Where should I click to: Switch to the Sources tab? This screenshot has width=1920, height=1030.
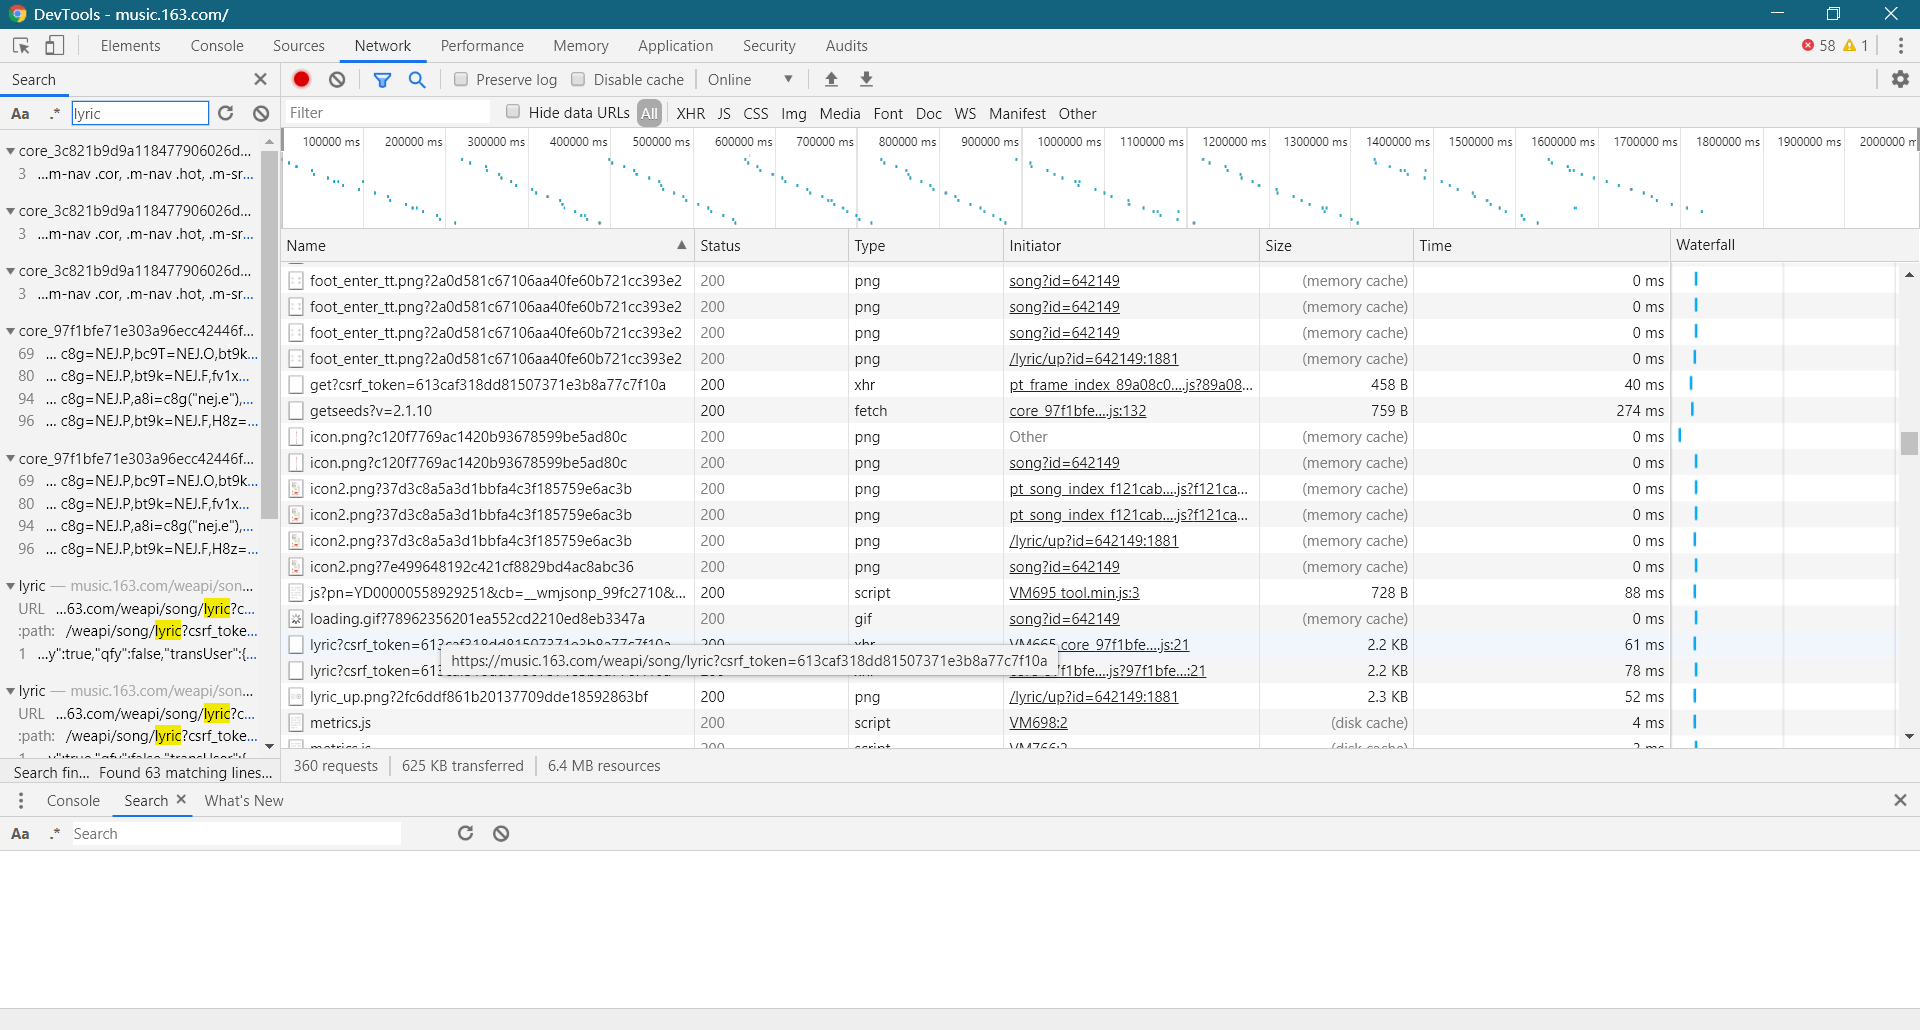pos(298,46)
